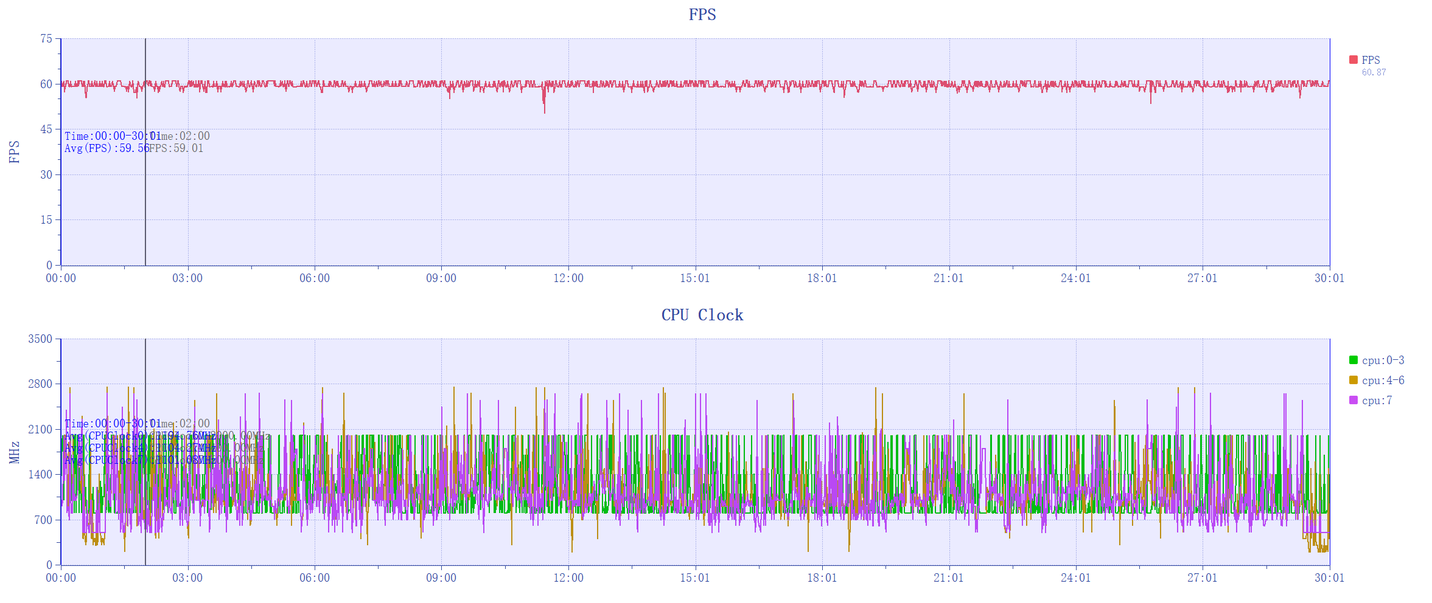Click the 03:00 time label under FPS chart
Screen dimensions: 1432x603
[188, 278]
